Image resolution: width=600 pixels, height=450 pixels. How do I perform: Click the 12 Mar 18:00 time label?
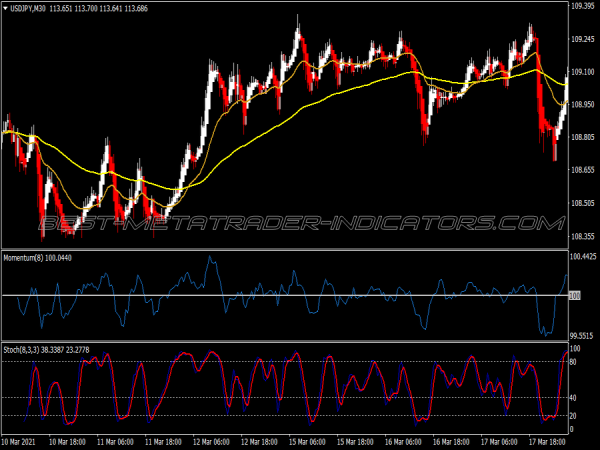pyautogui.click(x=259, y=442)
